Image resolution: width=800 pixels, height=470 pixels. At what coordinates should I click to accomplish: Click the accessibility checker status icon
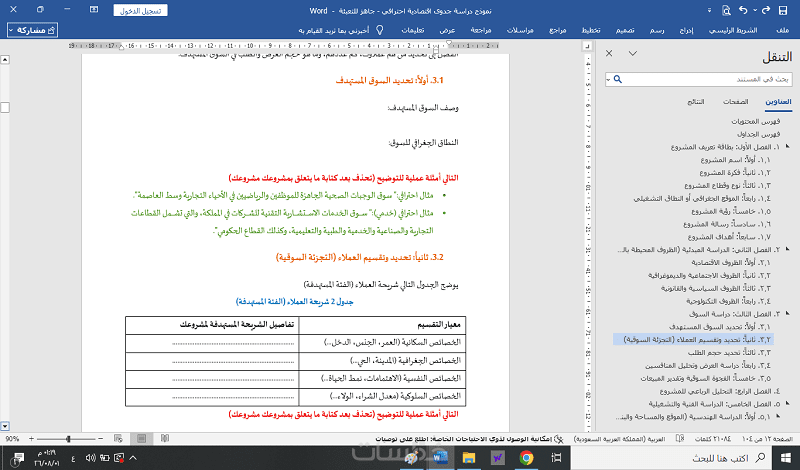[x=559, y=439]
